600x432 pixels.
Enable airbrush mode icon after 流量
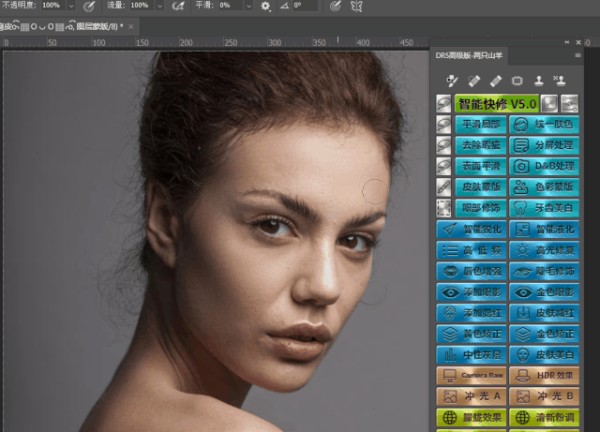(178, 6)
